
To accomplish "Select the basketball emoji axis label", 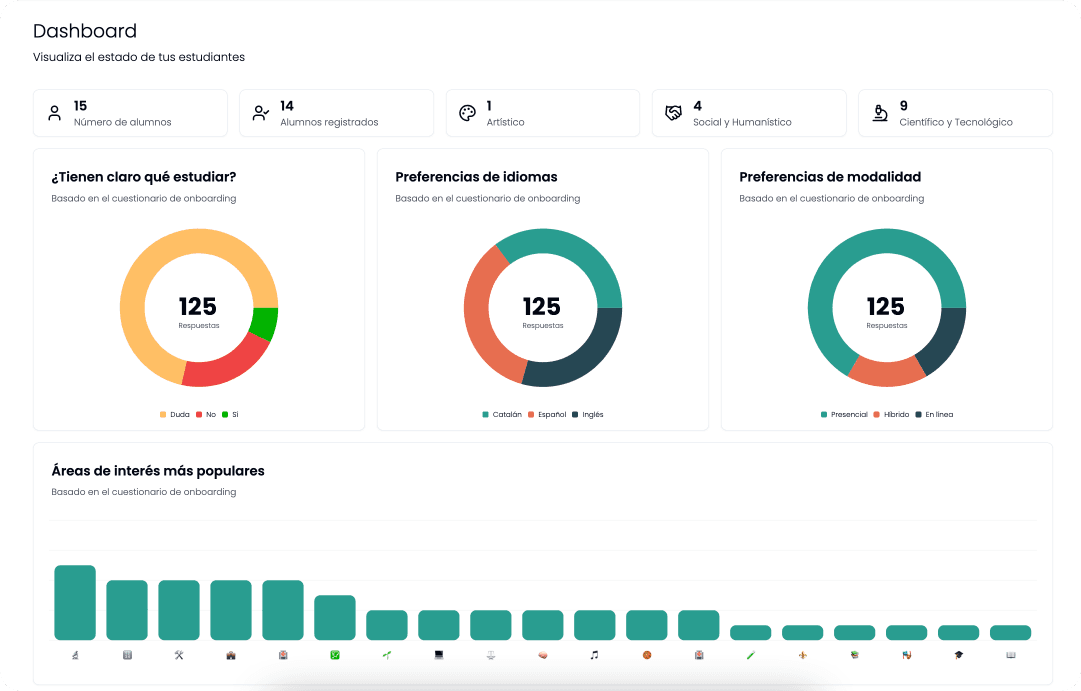I will pos(647,655).
